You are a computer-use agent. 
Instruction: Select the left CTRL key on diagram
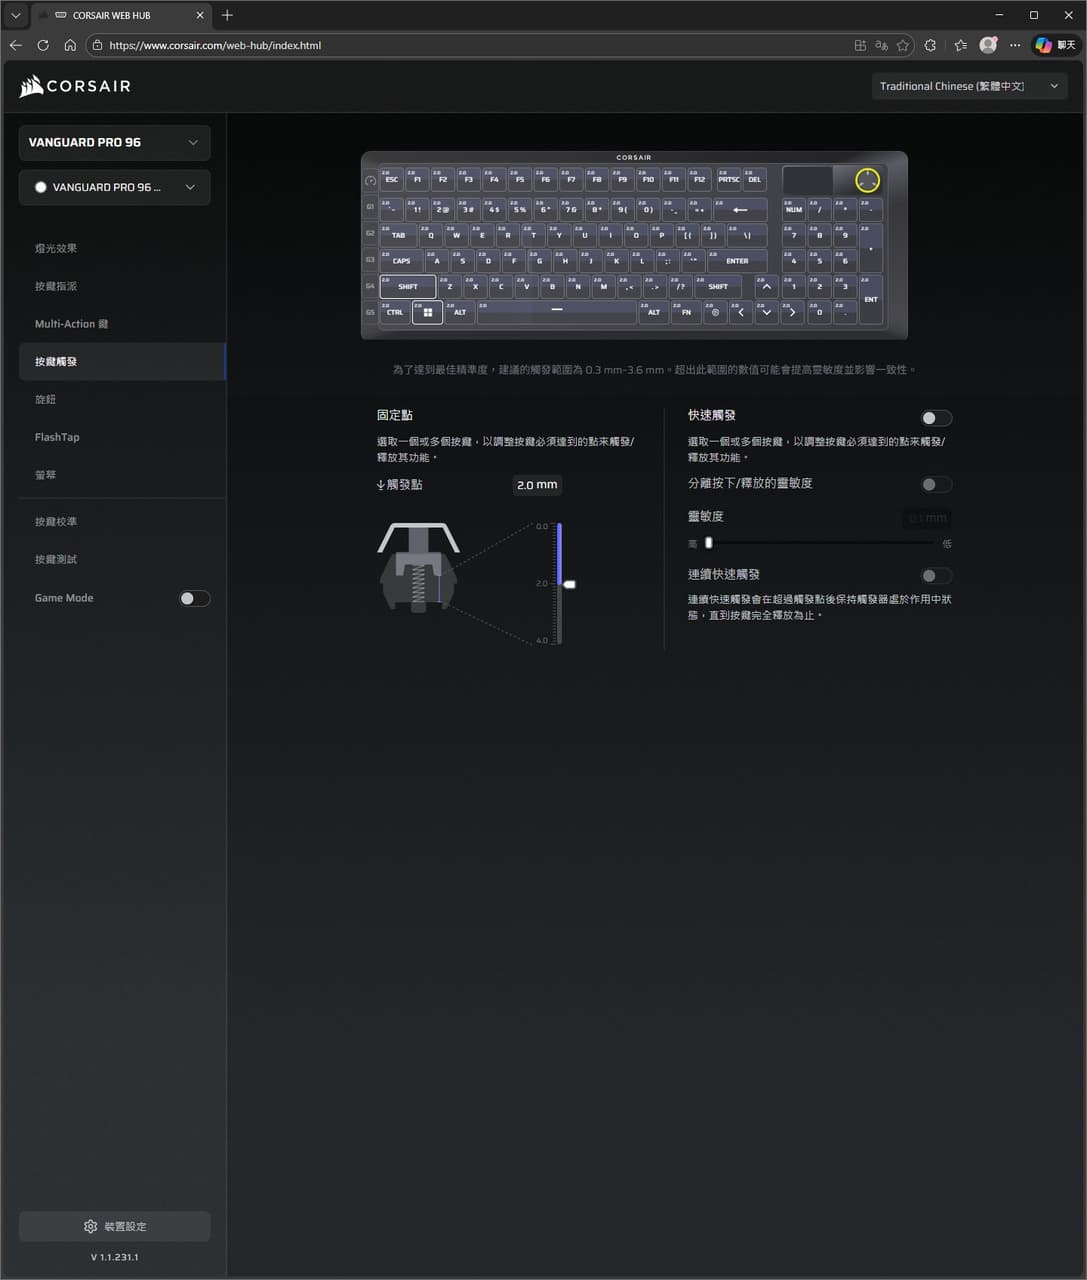click(x=395, y=312)
